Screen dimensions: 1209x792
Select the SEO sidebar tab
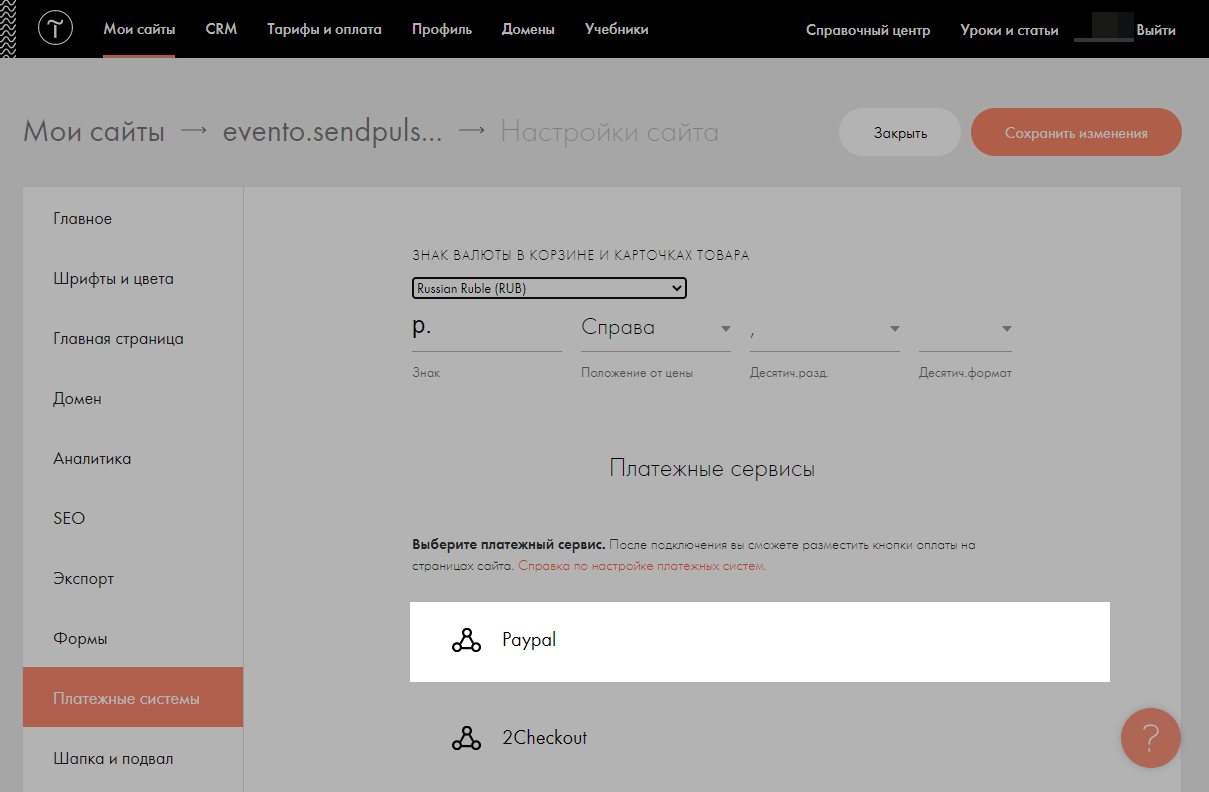click(x=133, y=518)
